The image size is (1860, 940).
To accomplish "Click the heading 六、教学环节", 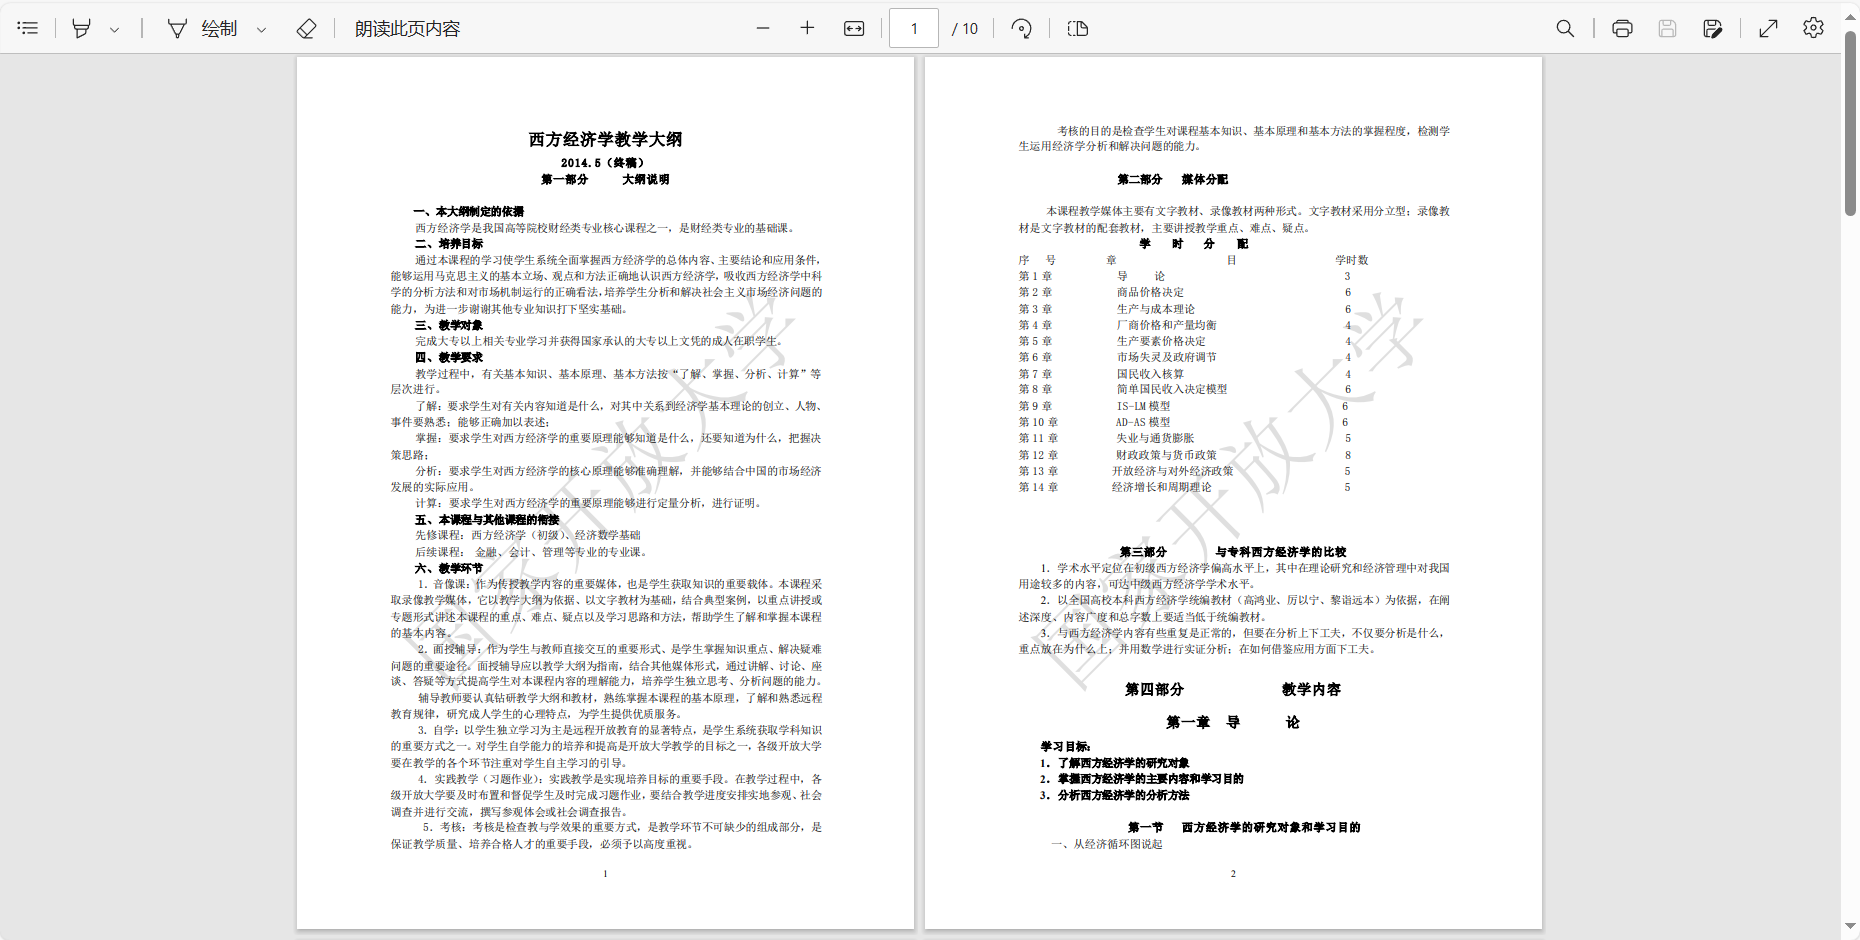I will (x=449, y=568).
